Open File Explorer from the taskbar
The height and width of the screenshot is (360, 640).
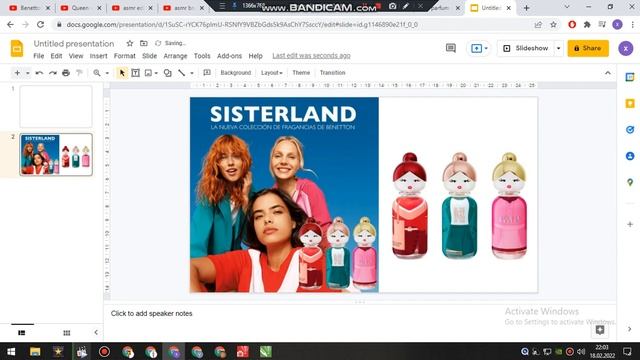tap(35, 351)
